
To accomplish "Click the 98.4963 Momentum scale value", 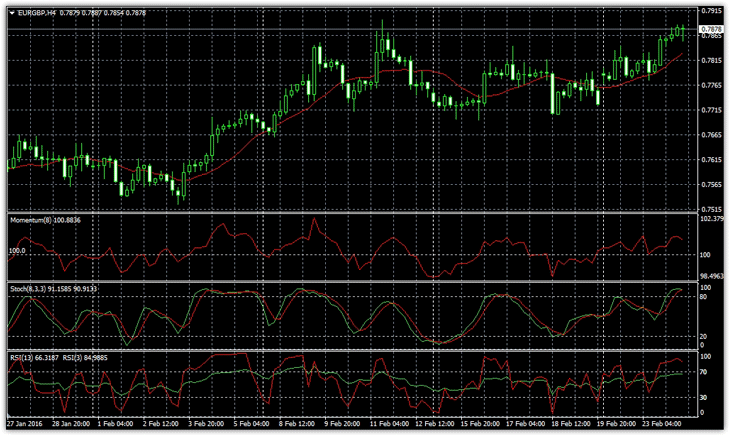I will click(712, 276).
